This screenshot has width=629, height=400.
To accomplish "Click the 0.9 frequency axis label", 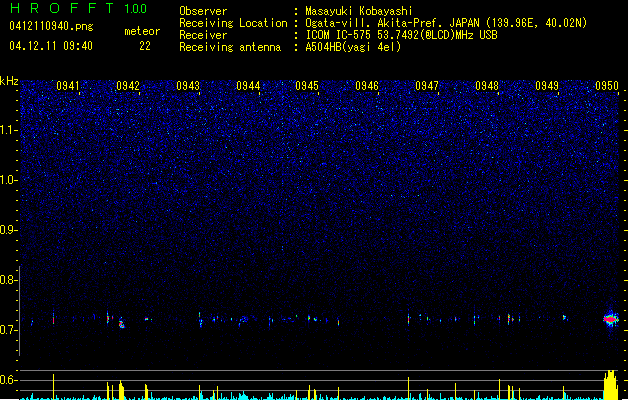I will (x=8, y=230).
